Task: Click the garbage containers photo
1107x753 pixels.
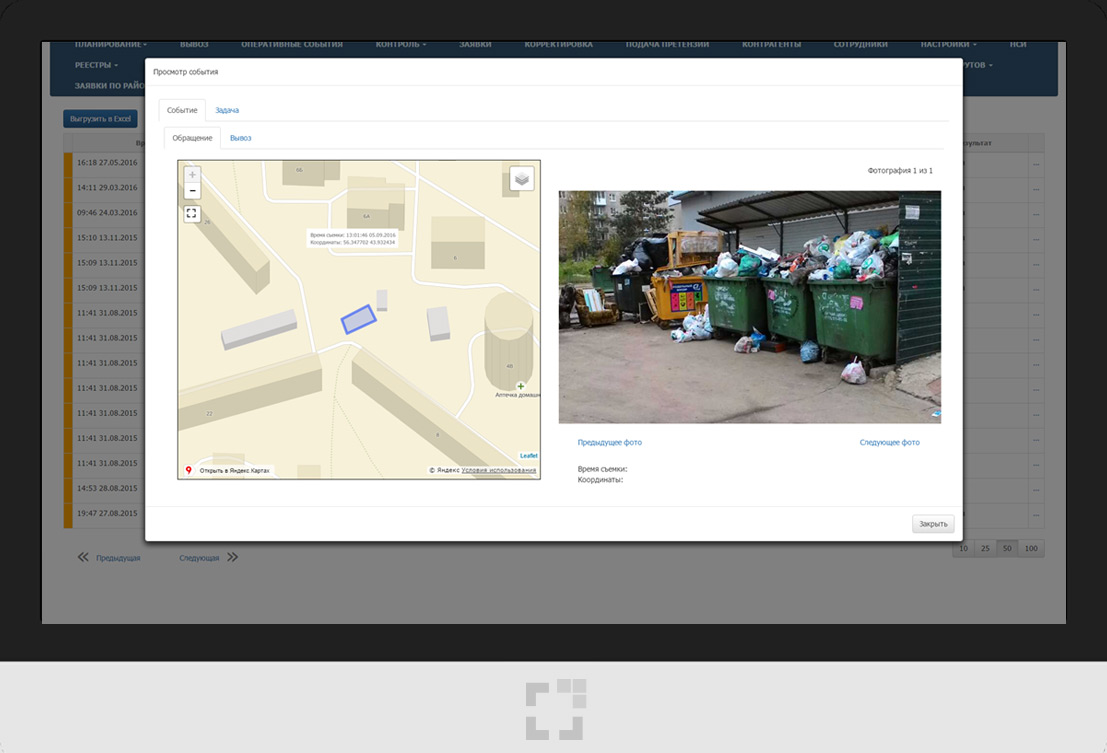Action: click(x=749, y=307)
